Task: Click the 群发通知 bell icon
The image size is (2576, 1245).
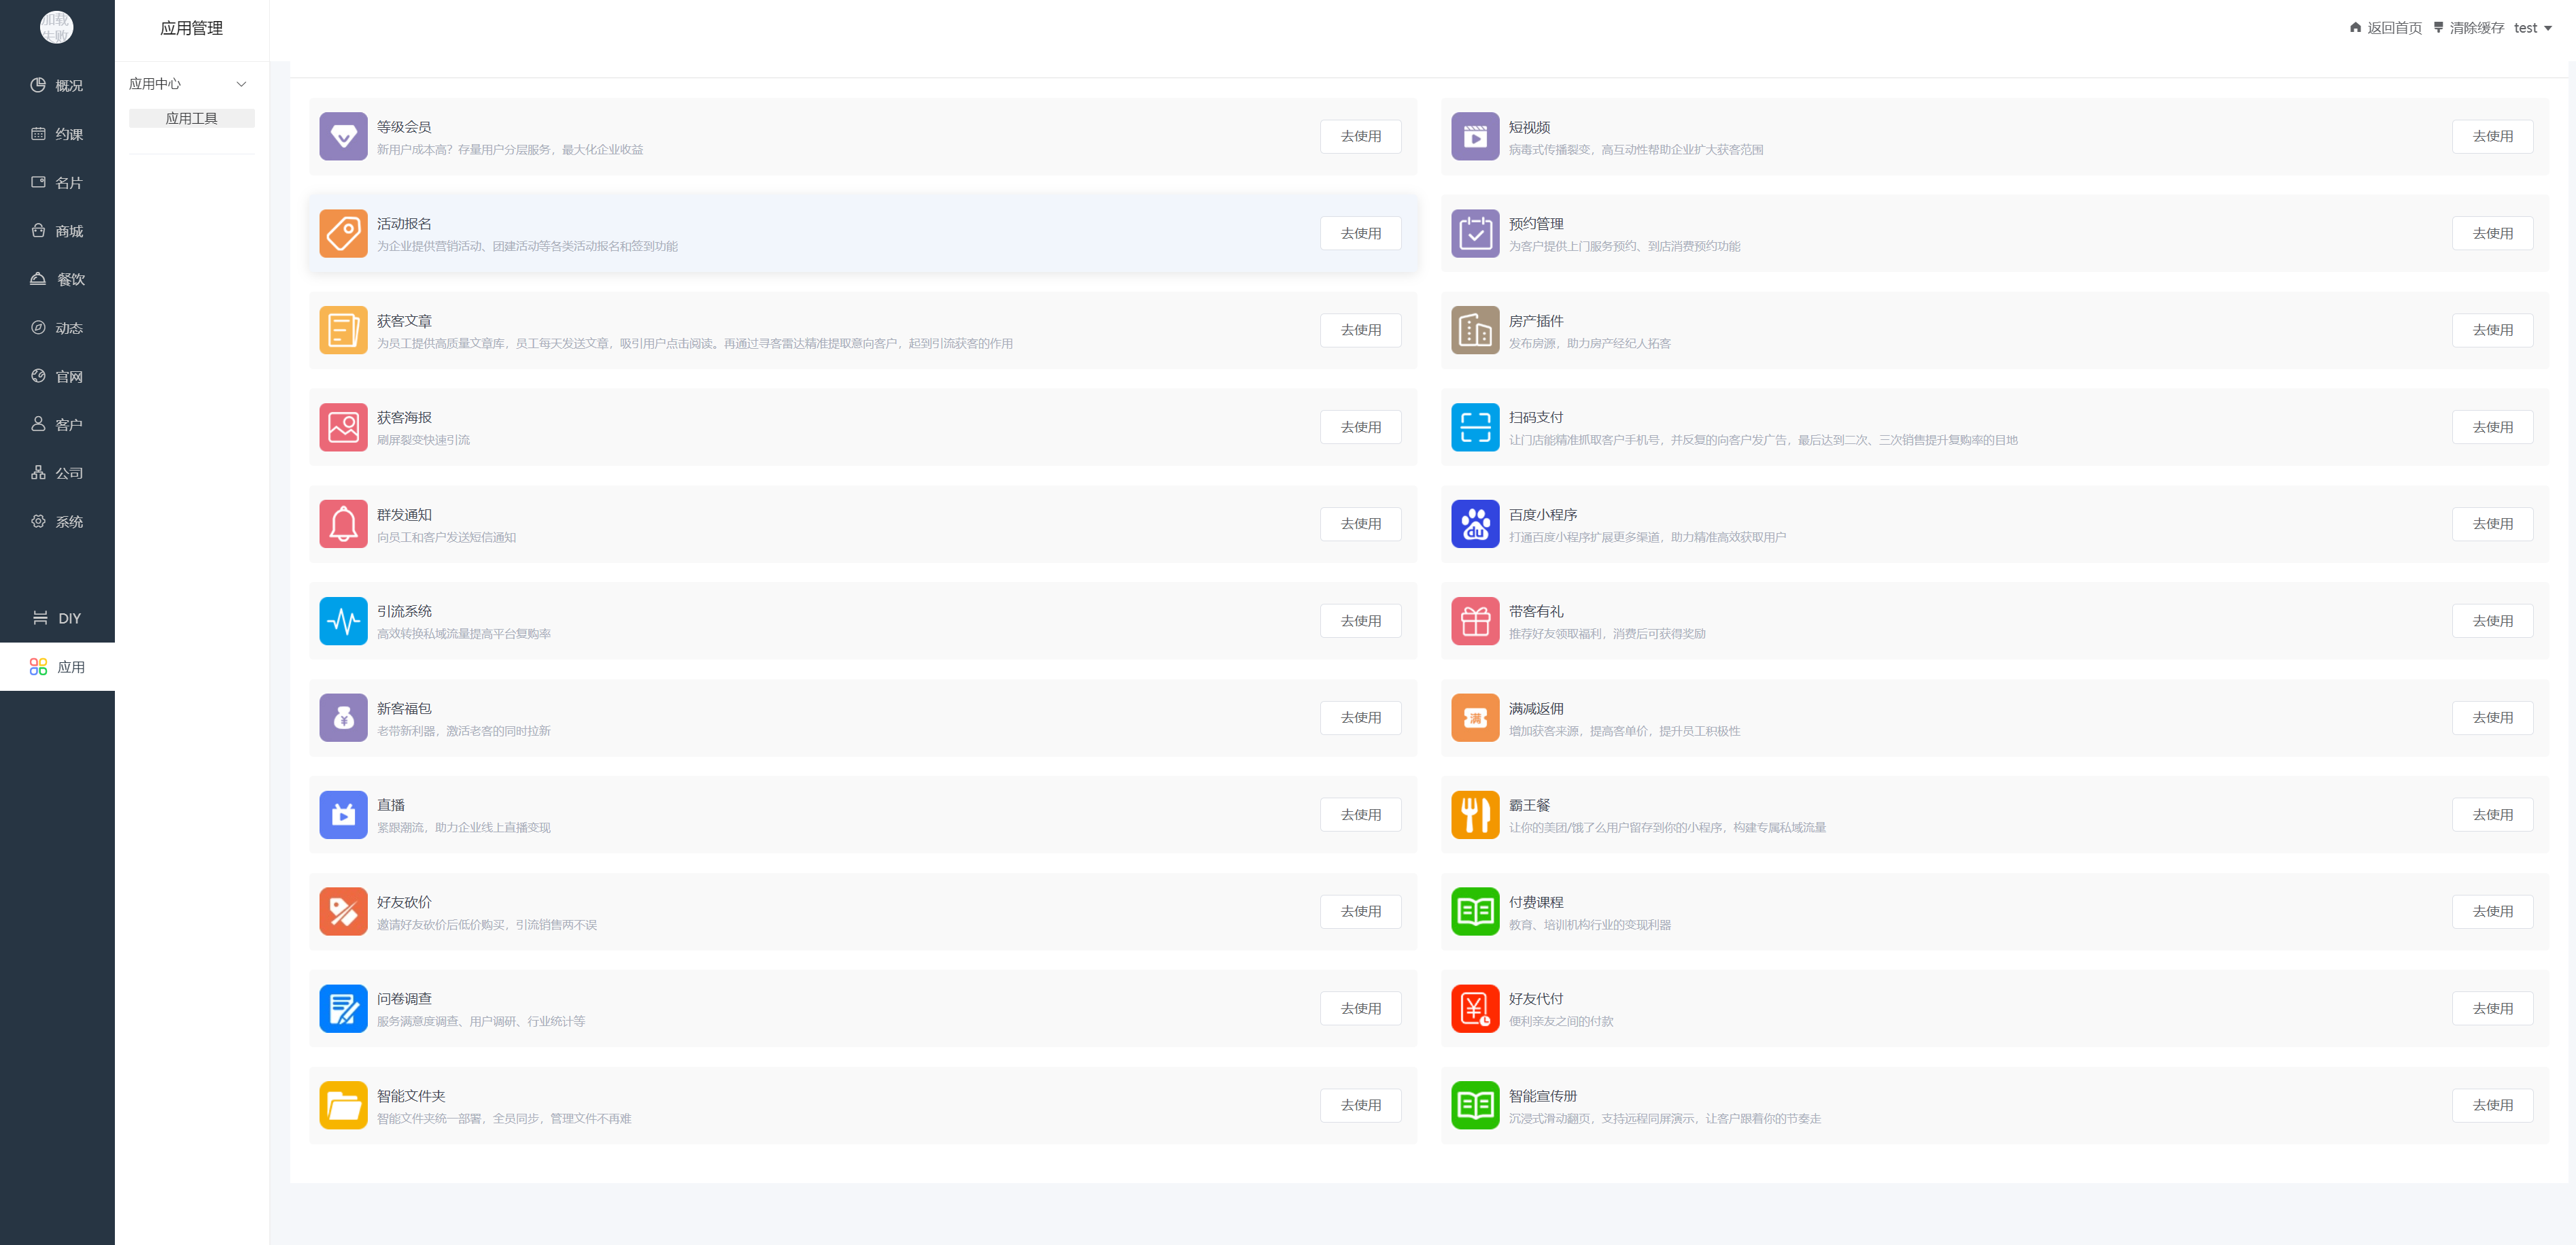Action: (x=343, y=524)
